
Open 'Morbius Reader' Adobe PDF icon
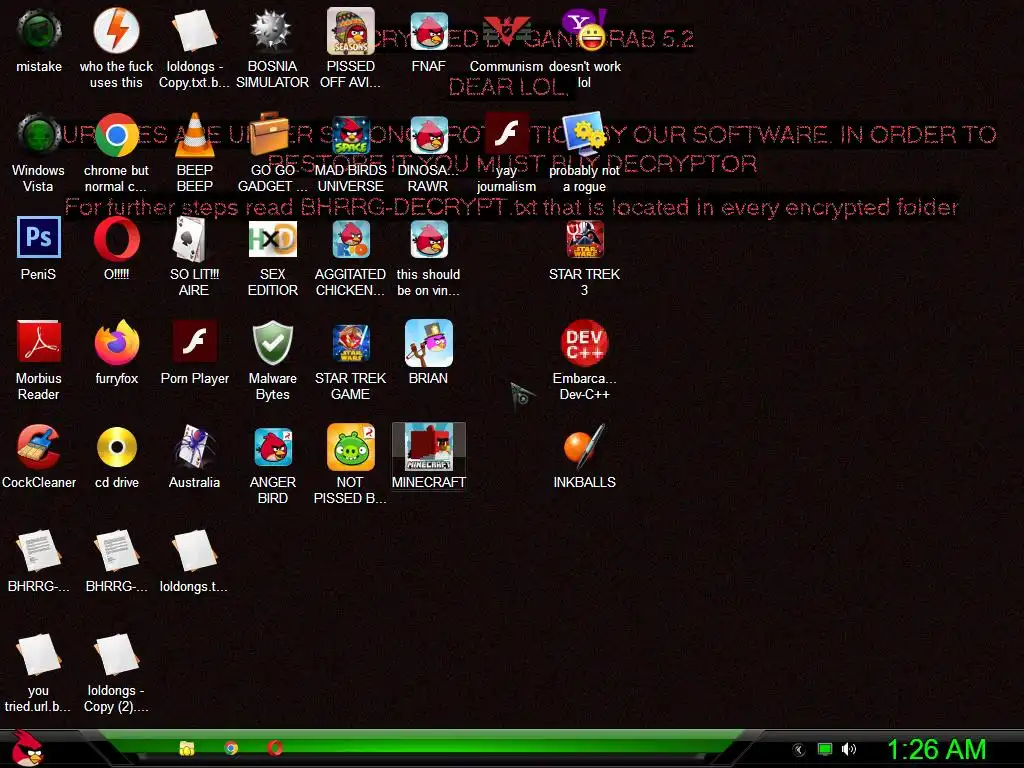pos(39,342)
